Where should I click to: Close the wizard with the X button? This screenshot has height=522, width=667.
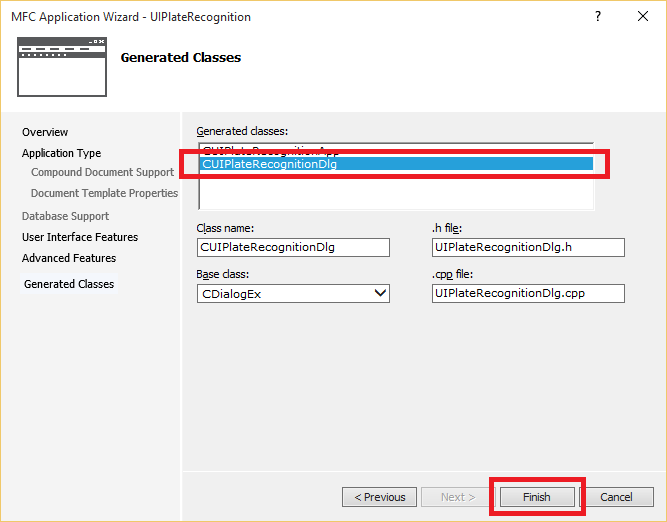point(643,16)
